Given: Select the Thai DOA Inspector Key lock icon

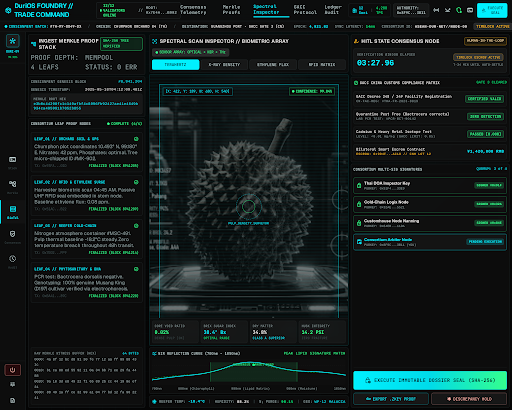Looking at the screenshot, I should coord(359,186).
